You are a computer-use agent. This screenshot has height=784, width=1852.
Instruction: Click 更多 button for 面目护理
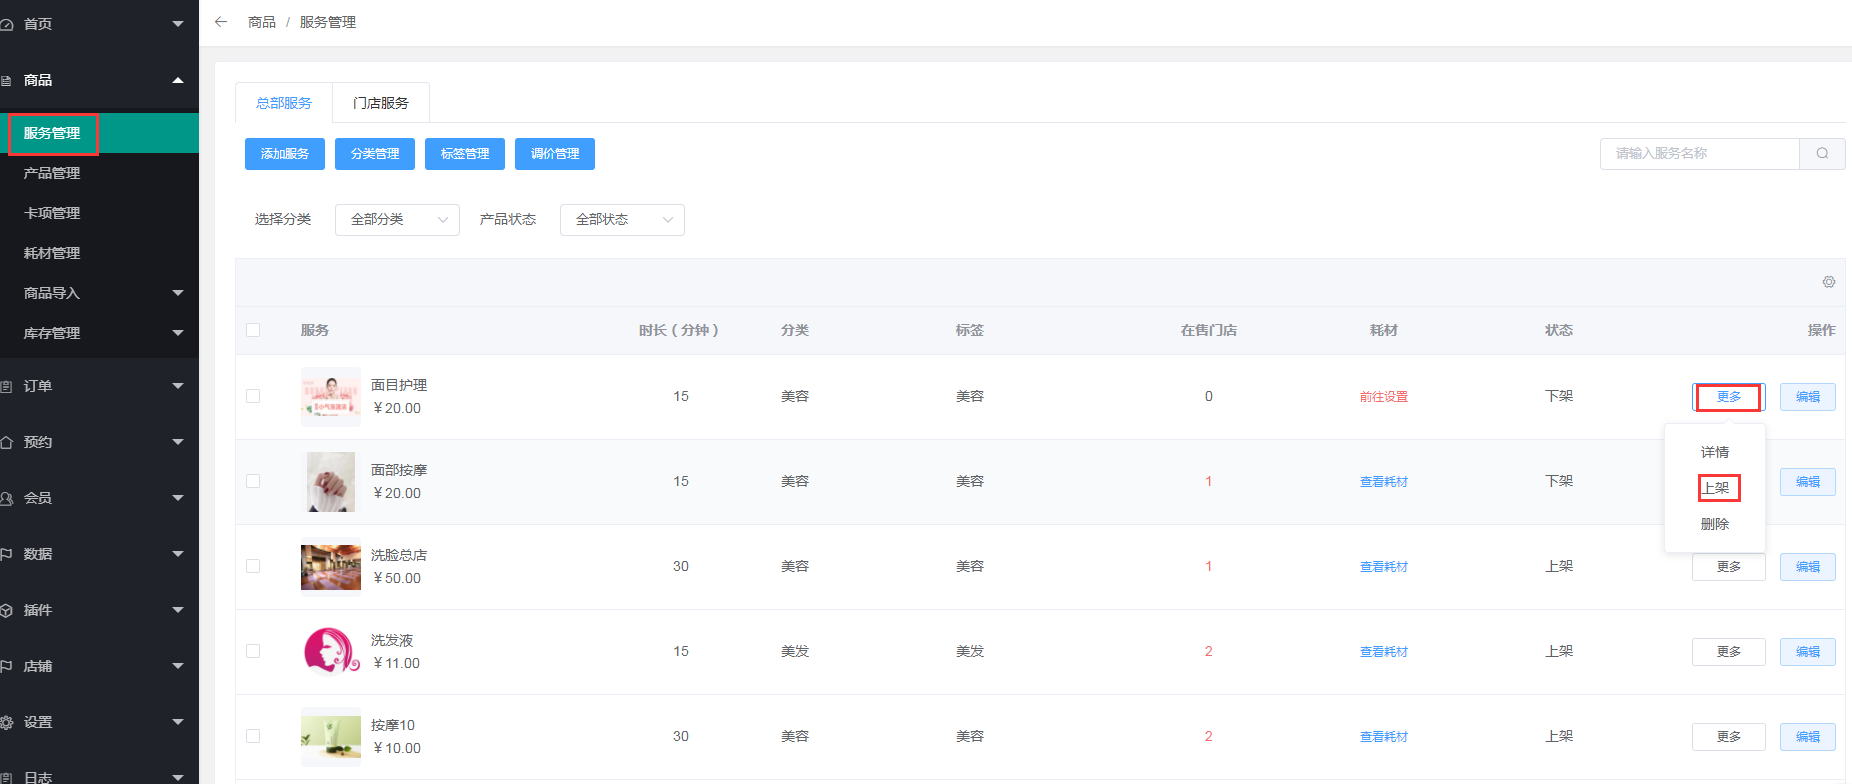click(x=1729, y=397)
